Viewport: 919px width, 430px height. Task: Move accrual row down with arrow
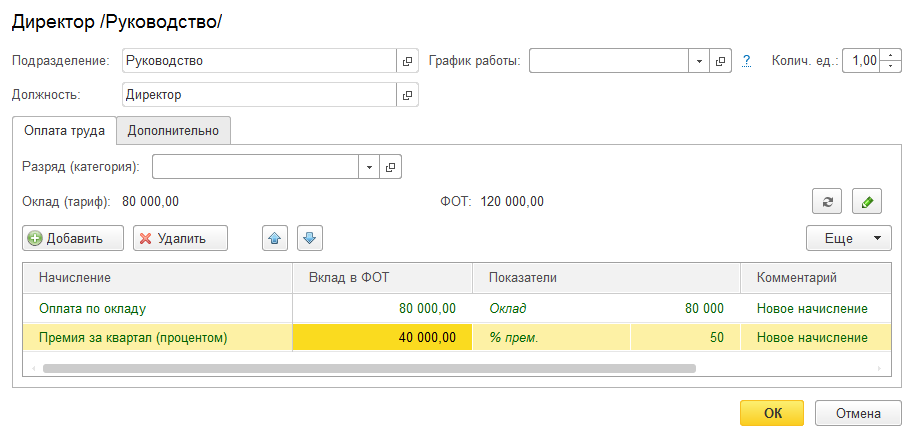pos(310,238)
